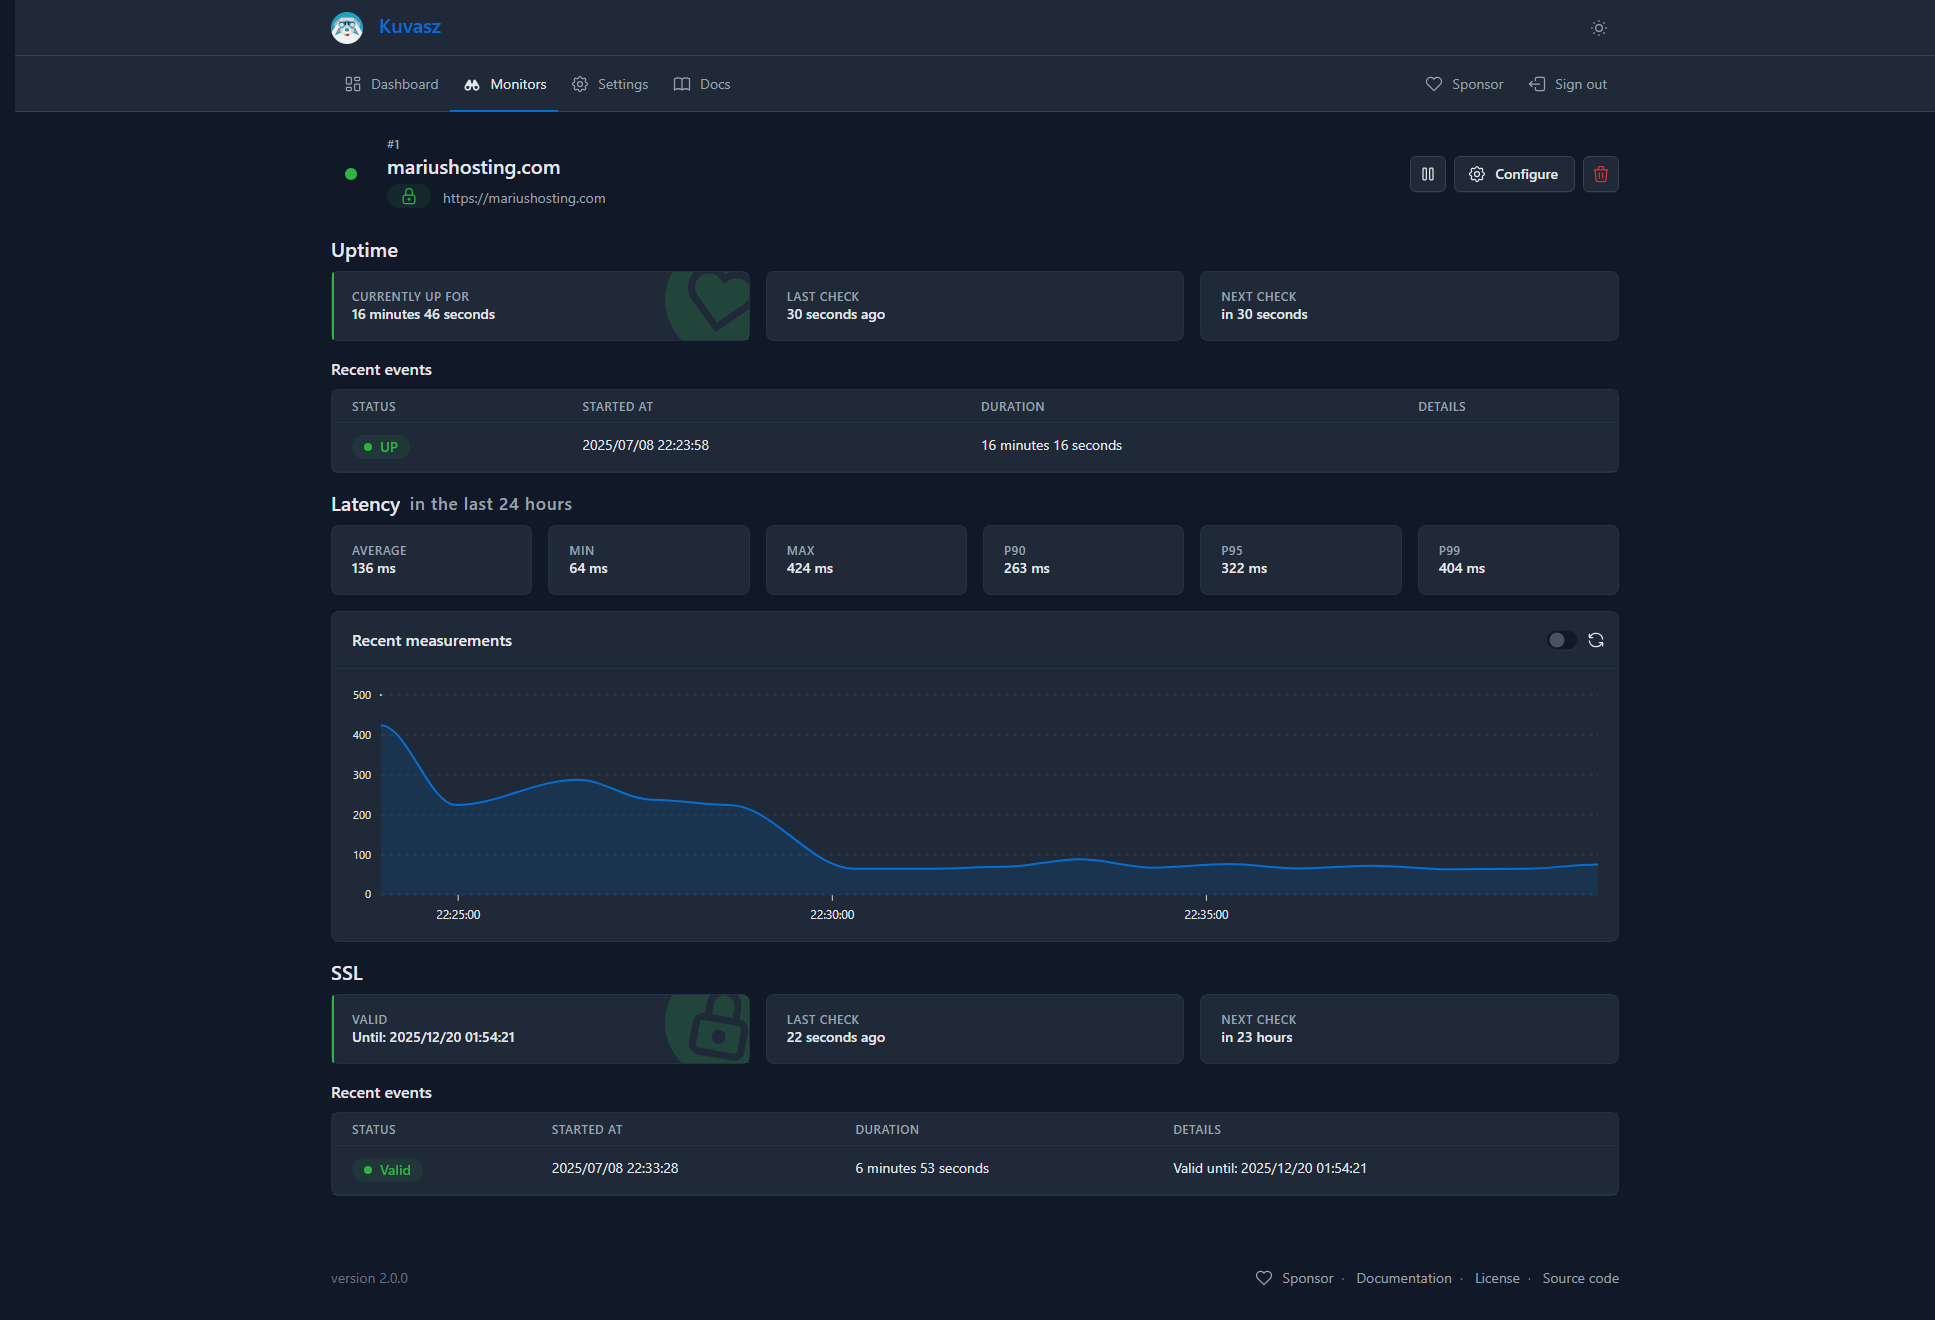
Task: Click the Kuvasz dog logo
Action: [x=347, y=27]
